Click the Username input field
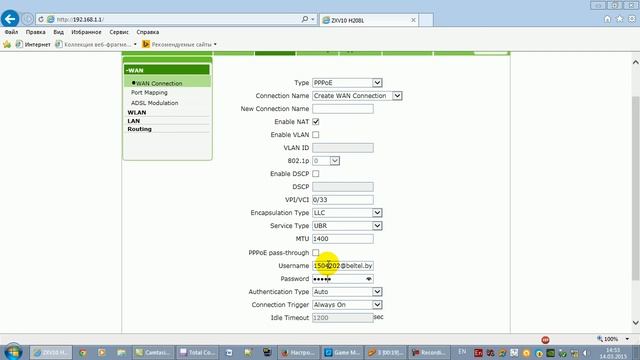Viewport: 640px width, 360px height. coord(343,266)
